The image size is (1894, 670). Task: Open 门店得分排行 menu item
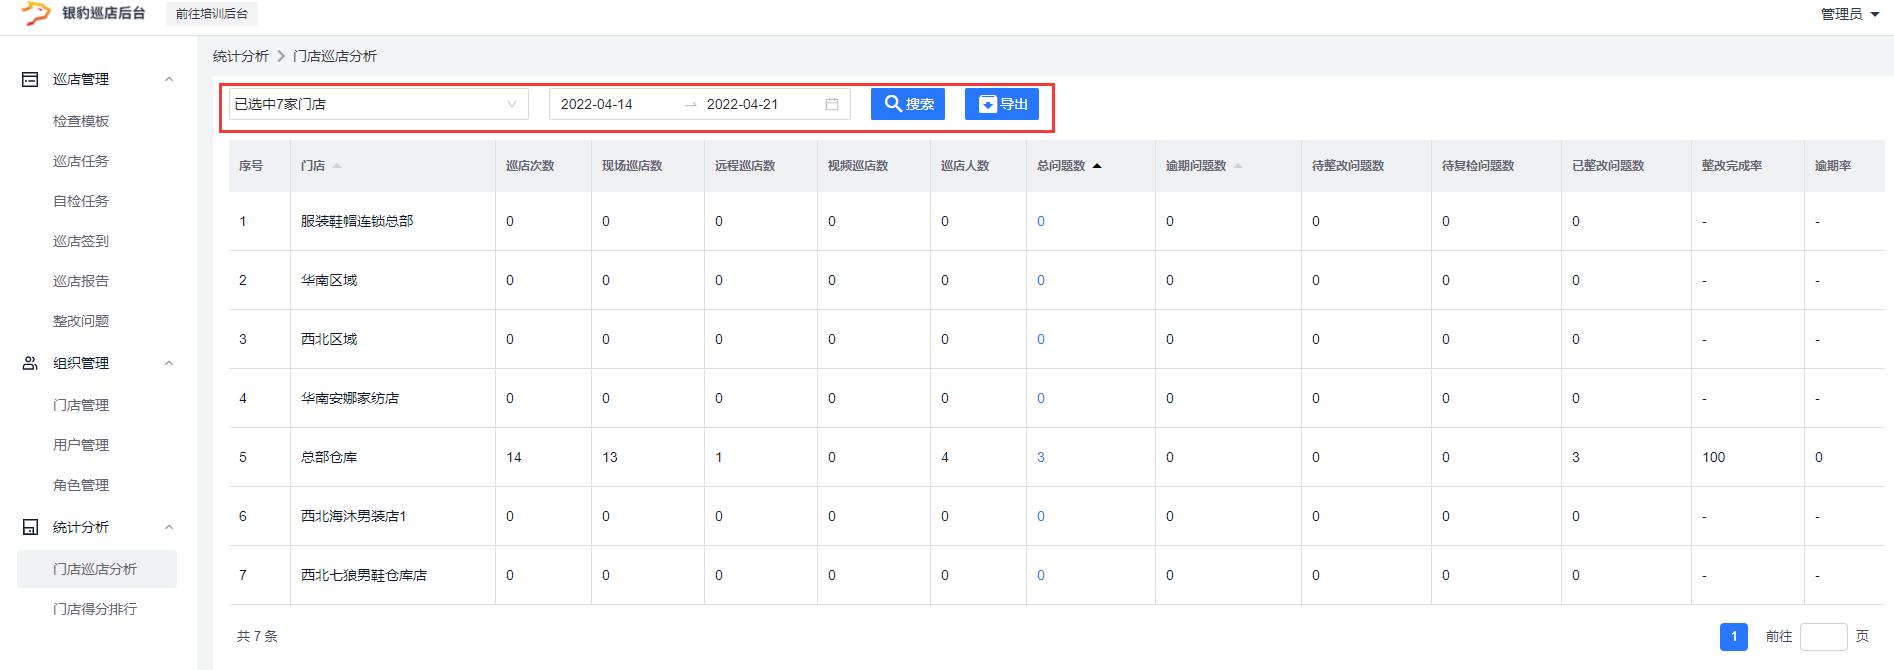[95, 609]
